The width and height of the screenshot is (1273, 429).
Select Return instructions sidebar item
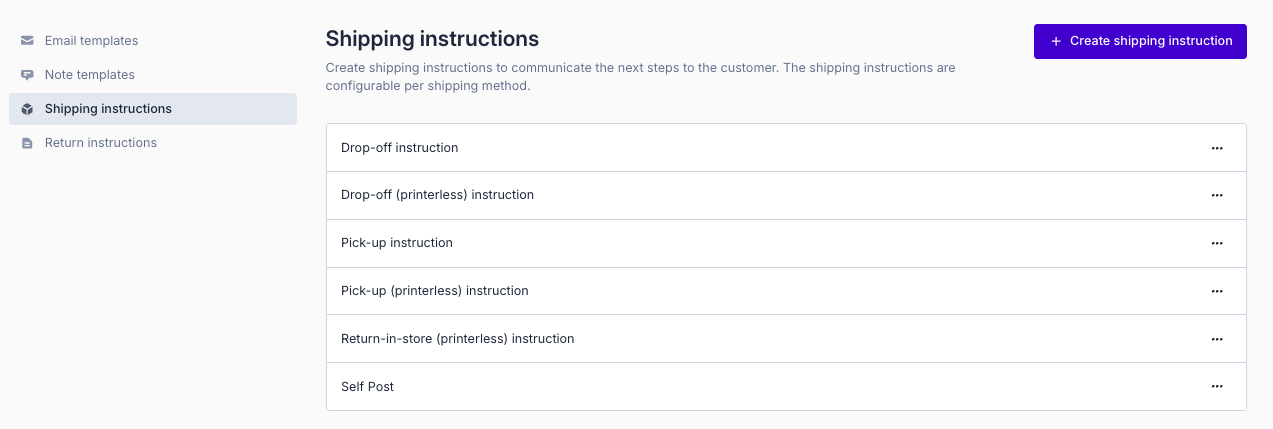click(x=100, y=143)
